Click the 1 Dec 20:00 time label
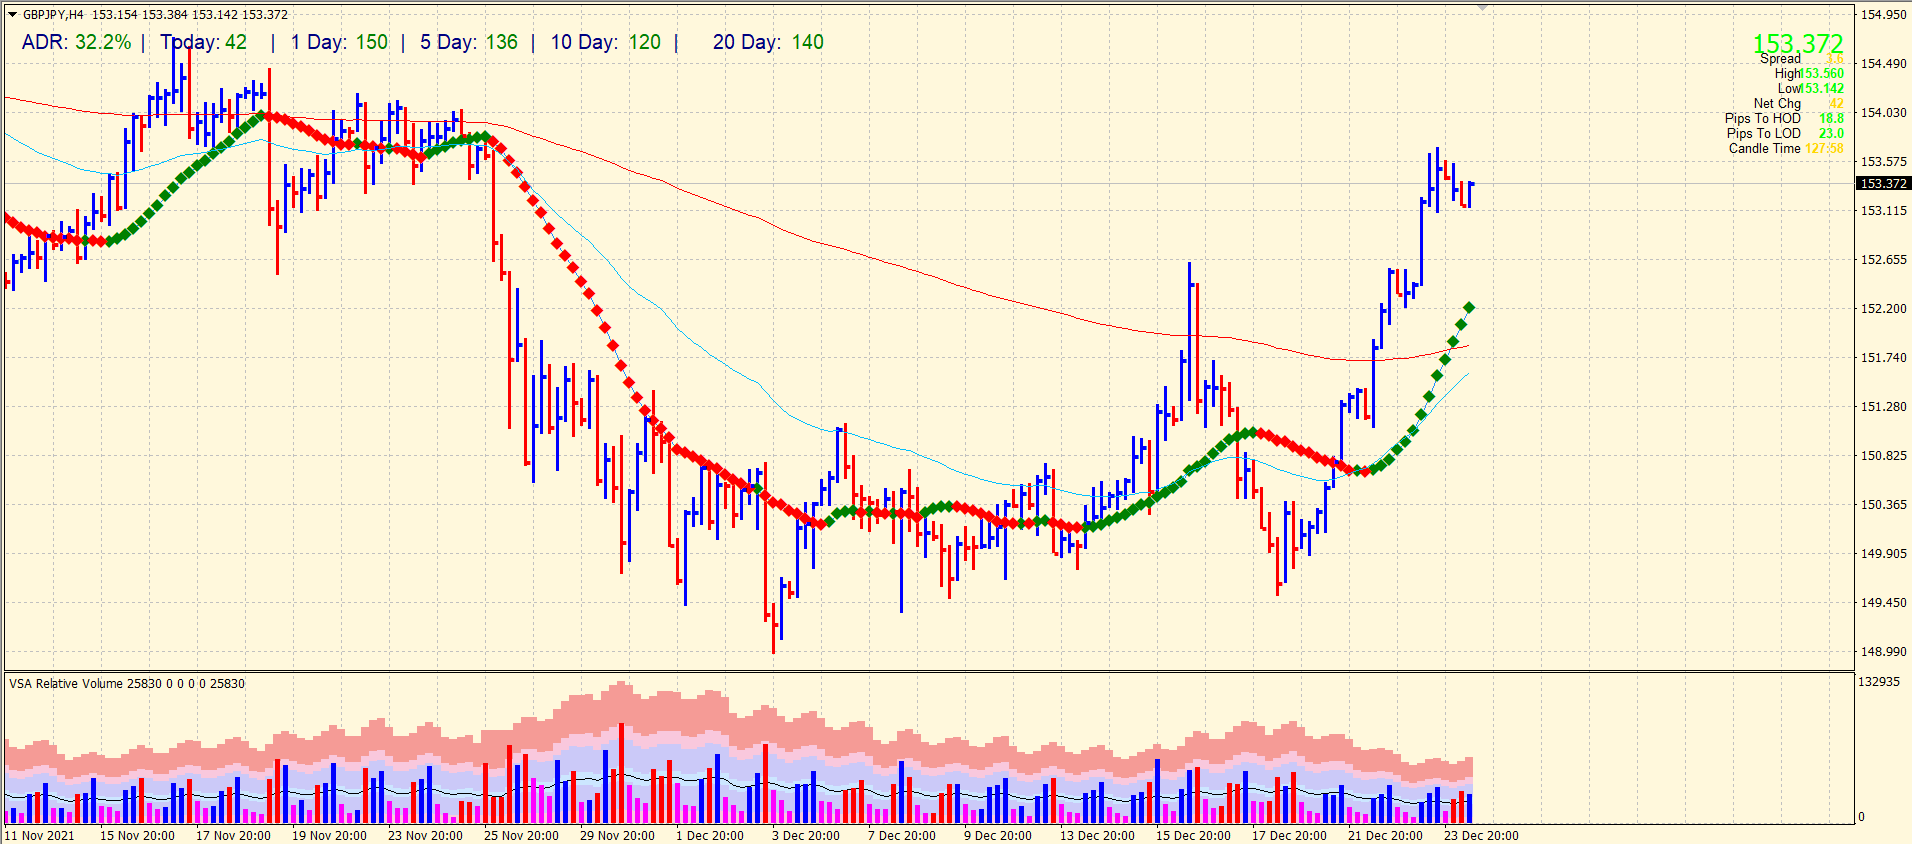This screenshot has height=844, width=1912. click(710, 836)
